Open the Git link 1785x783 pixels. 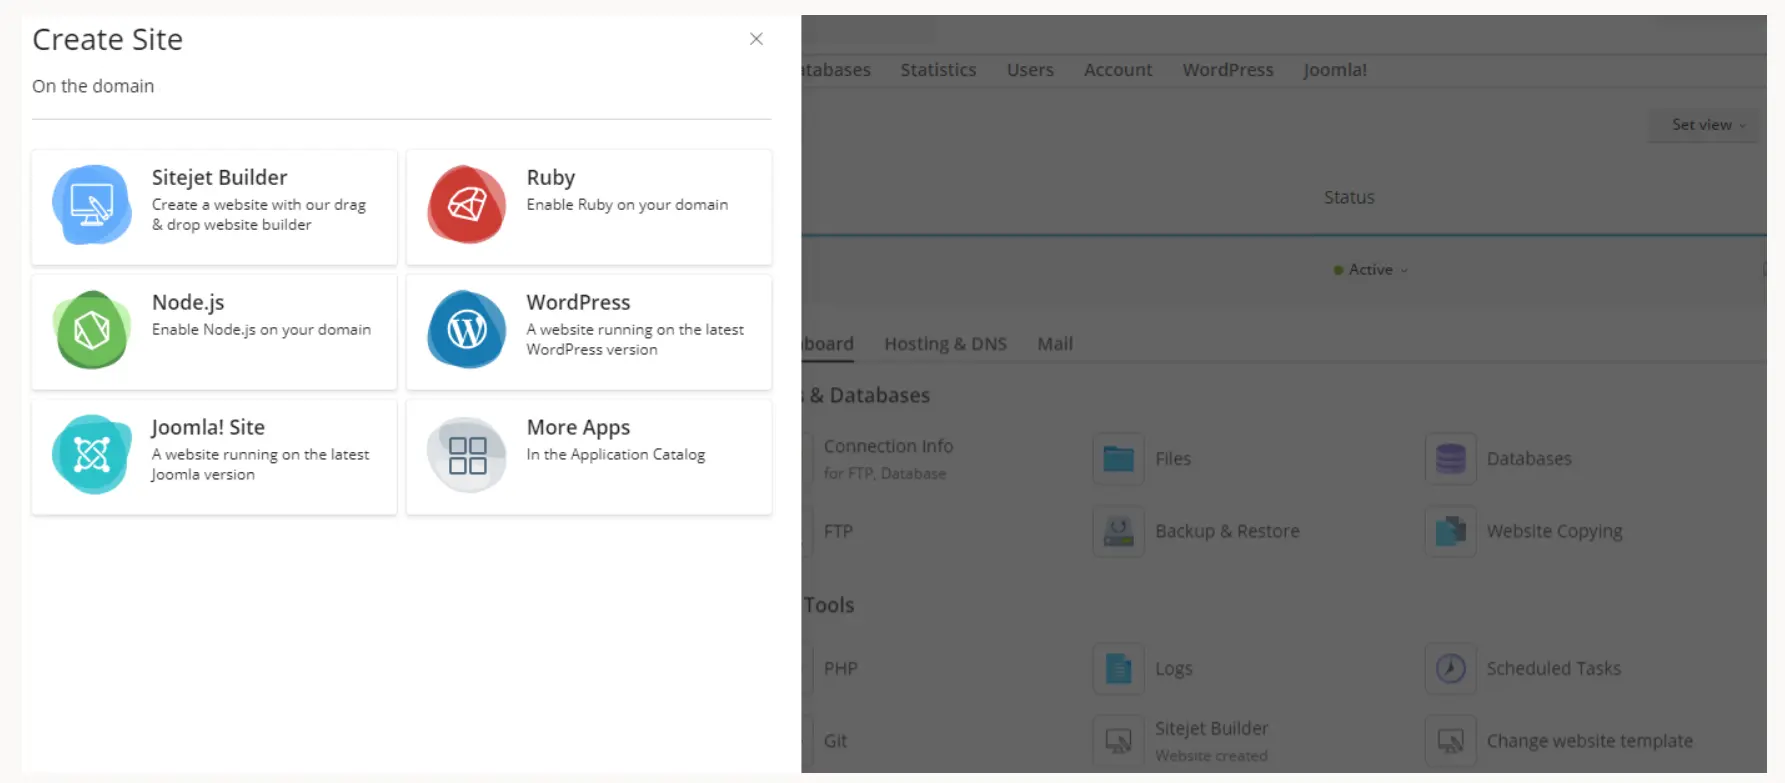point(835,741)
